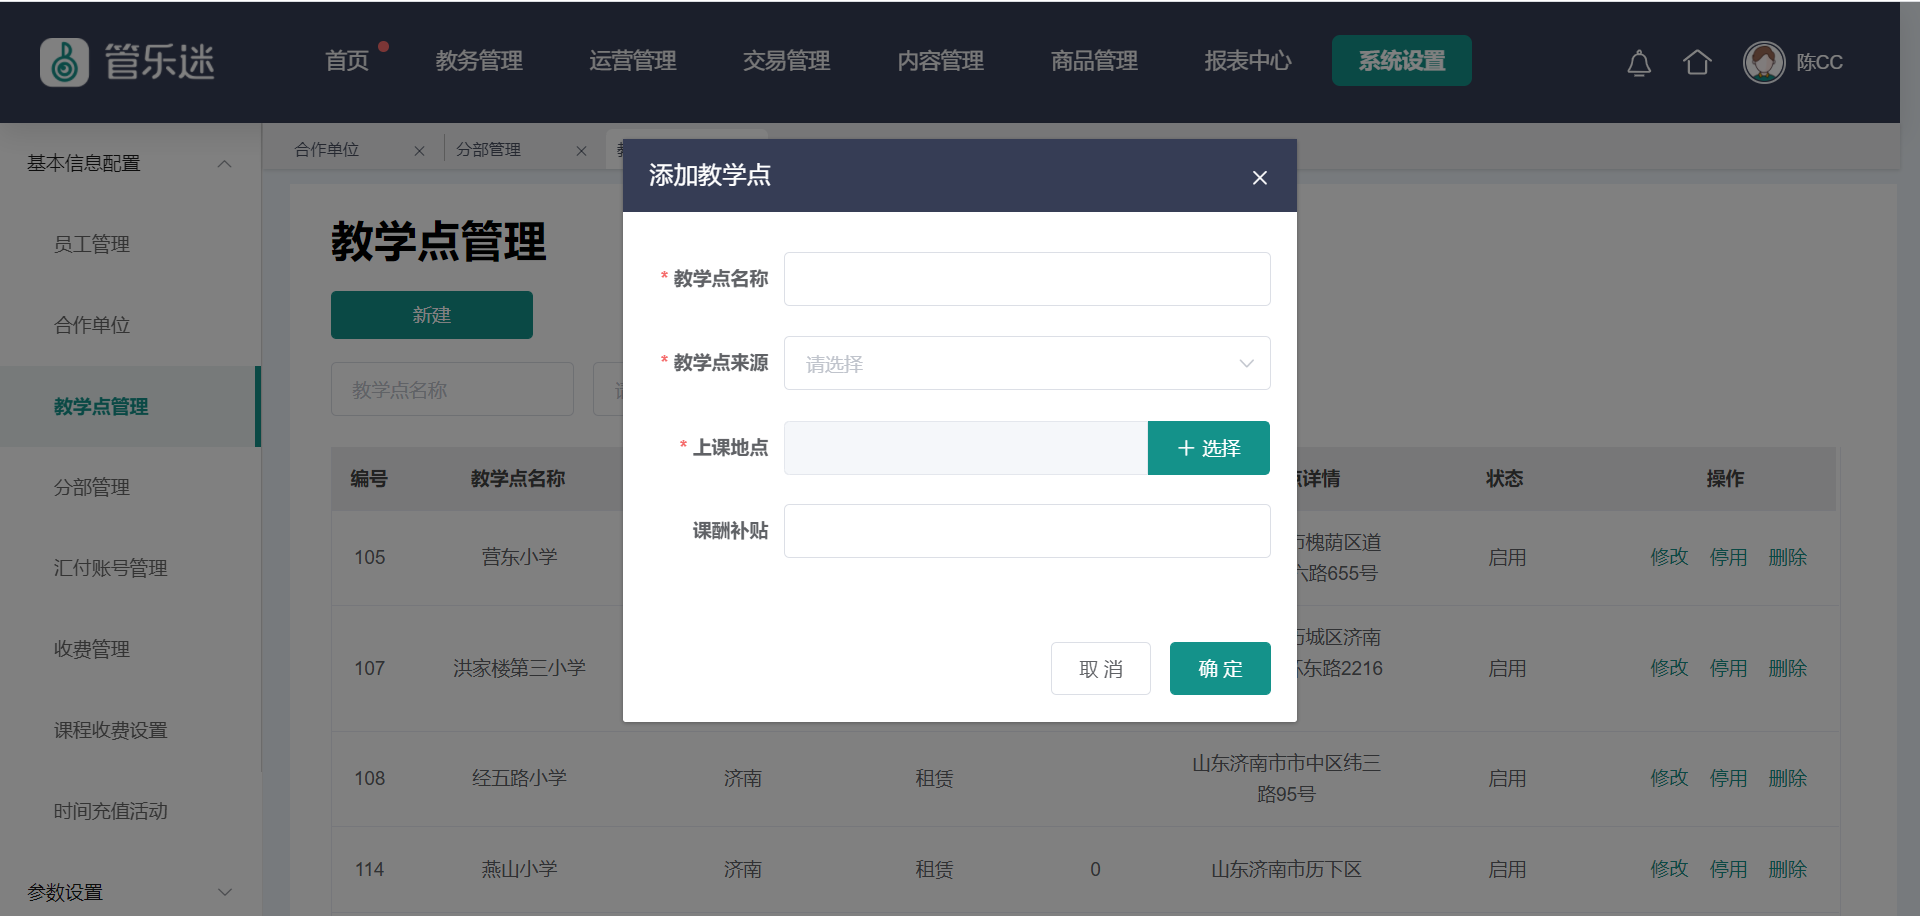Select 员工管理 in the sidebar
This screenshot has height=916, width=1920.
coord(92,244)
